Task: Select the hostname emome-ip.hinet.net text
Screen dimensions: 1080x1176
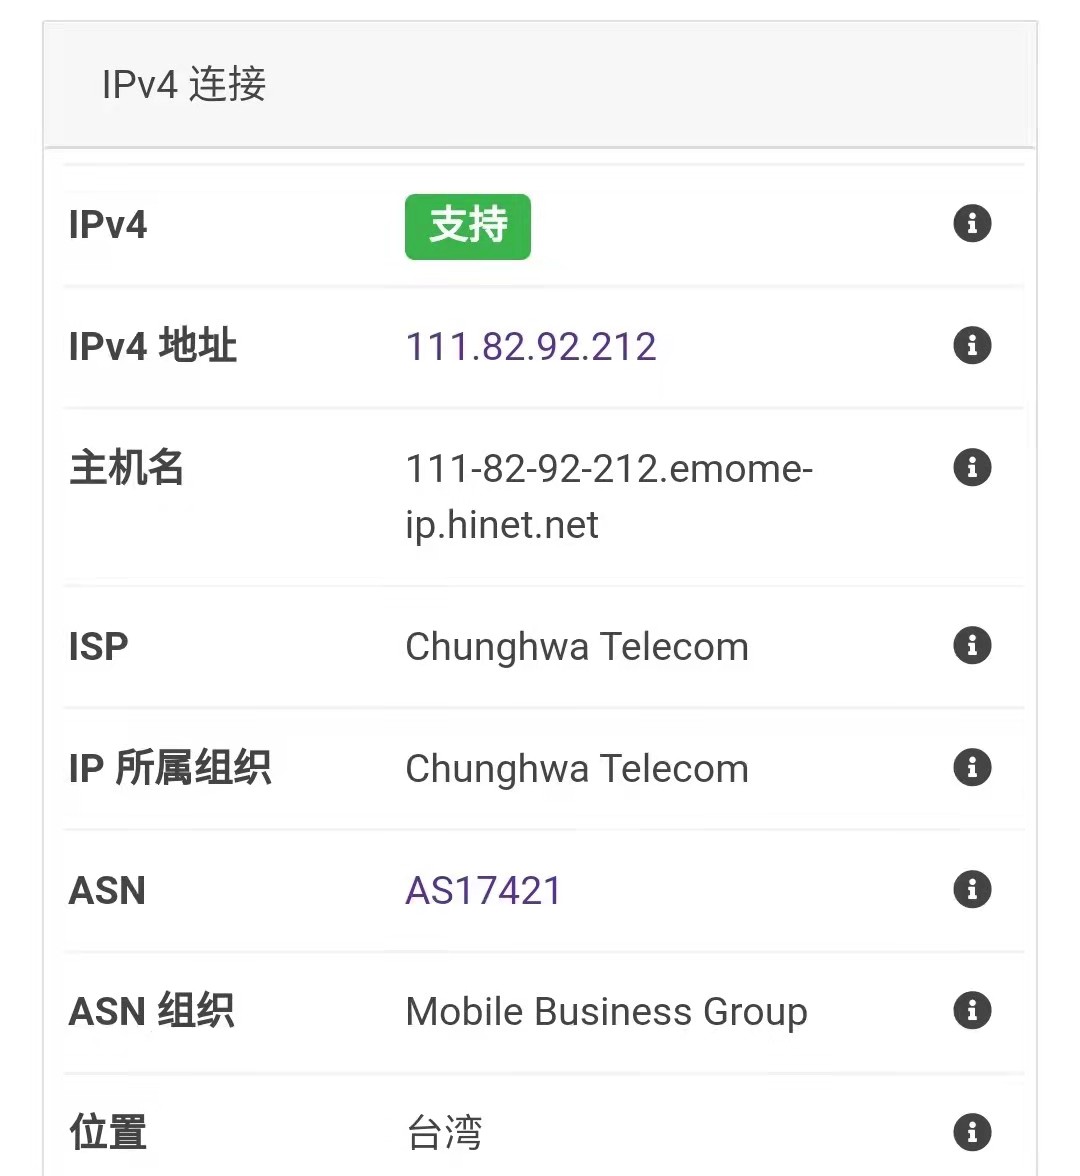Action: [608, 496]
